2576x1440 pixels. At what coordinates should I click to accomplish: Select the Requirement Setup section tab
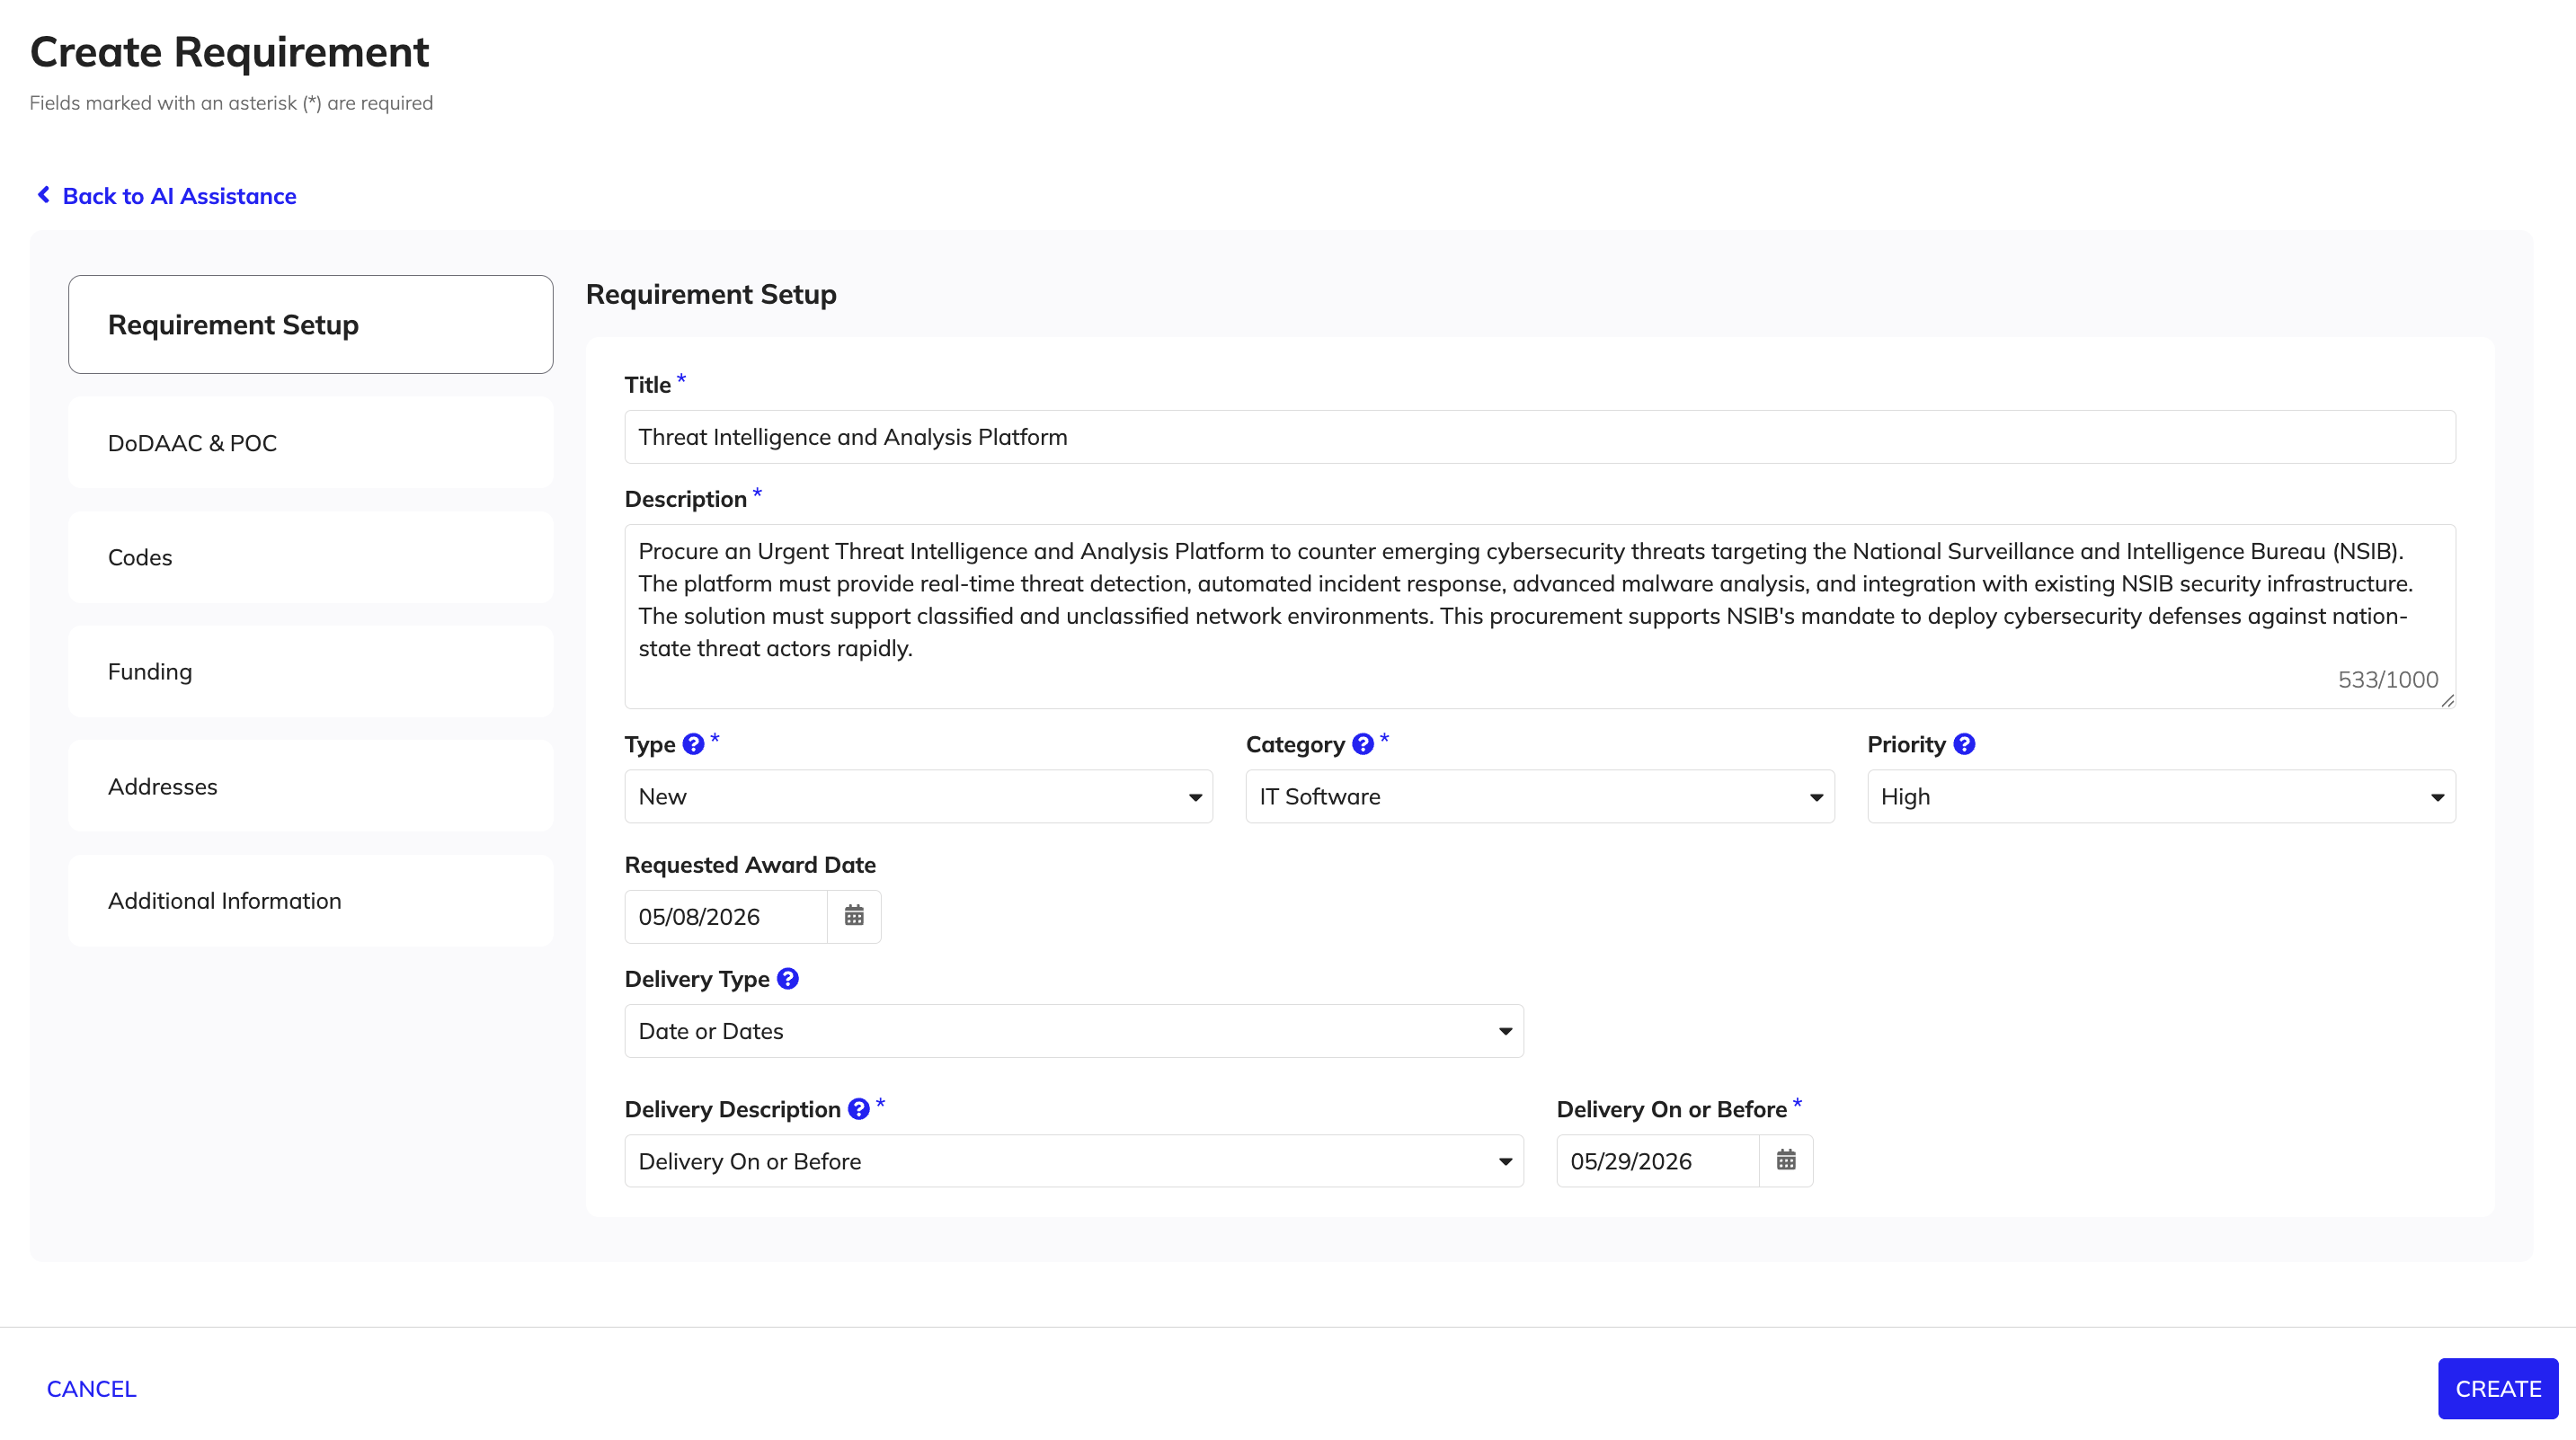pos(310,325)
